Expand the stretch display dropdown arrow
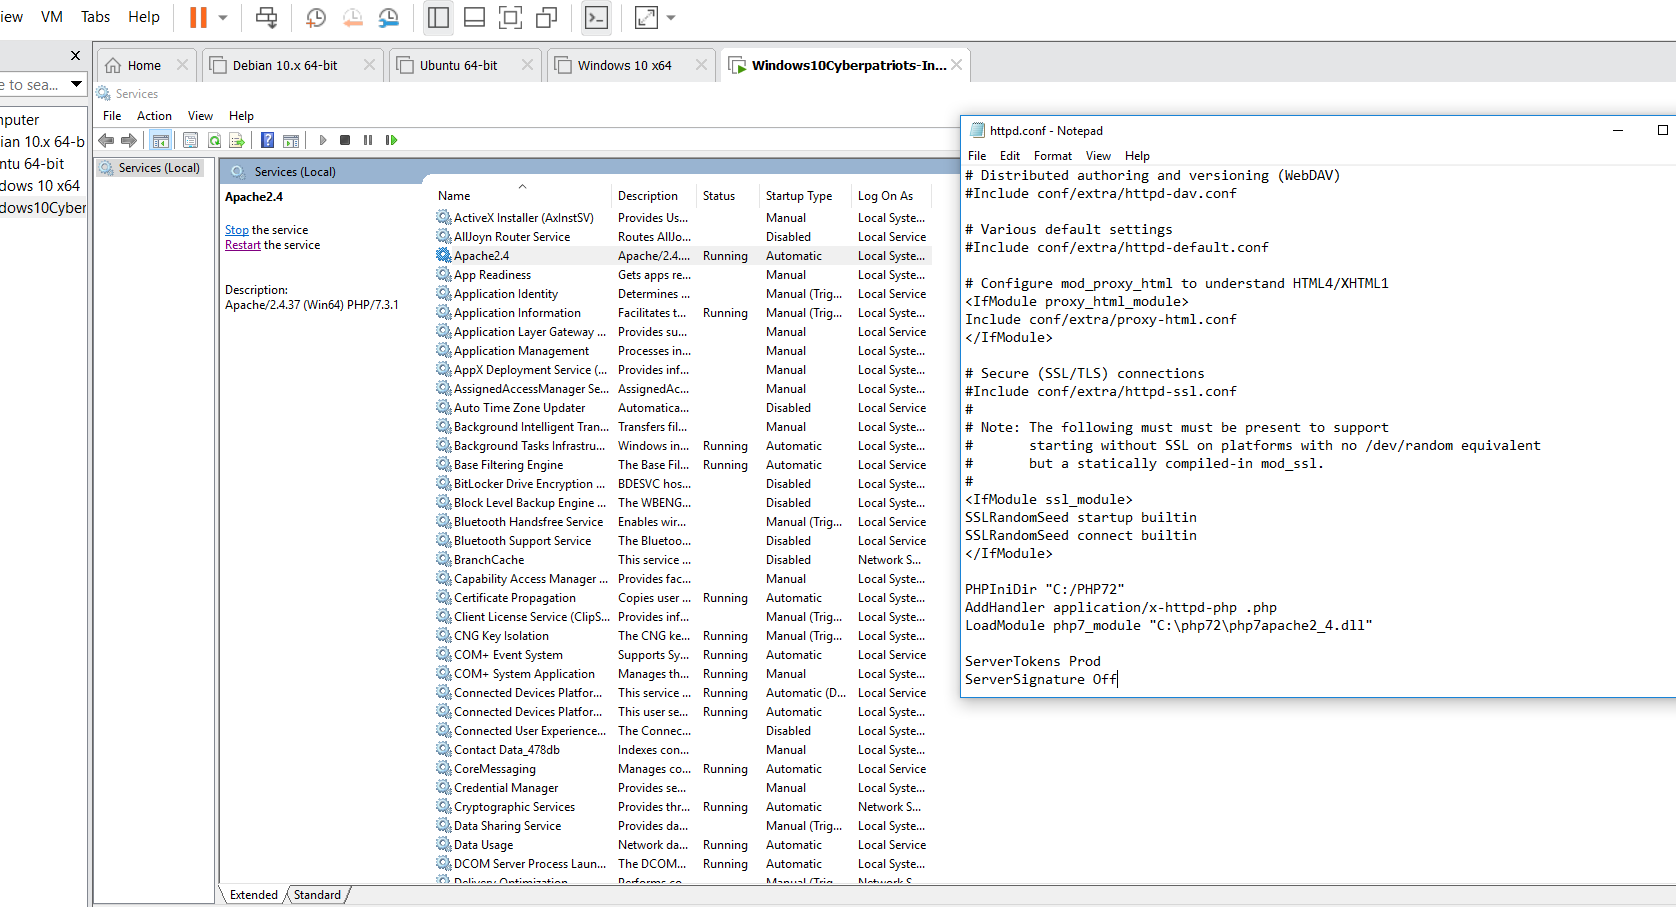 [x=671, y=18]
